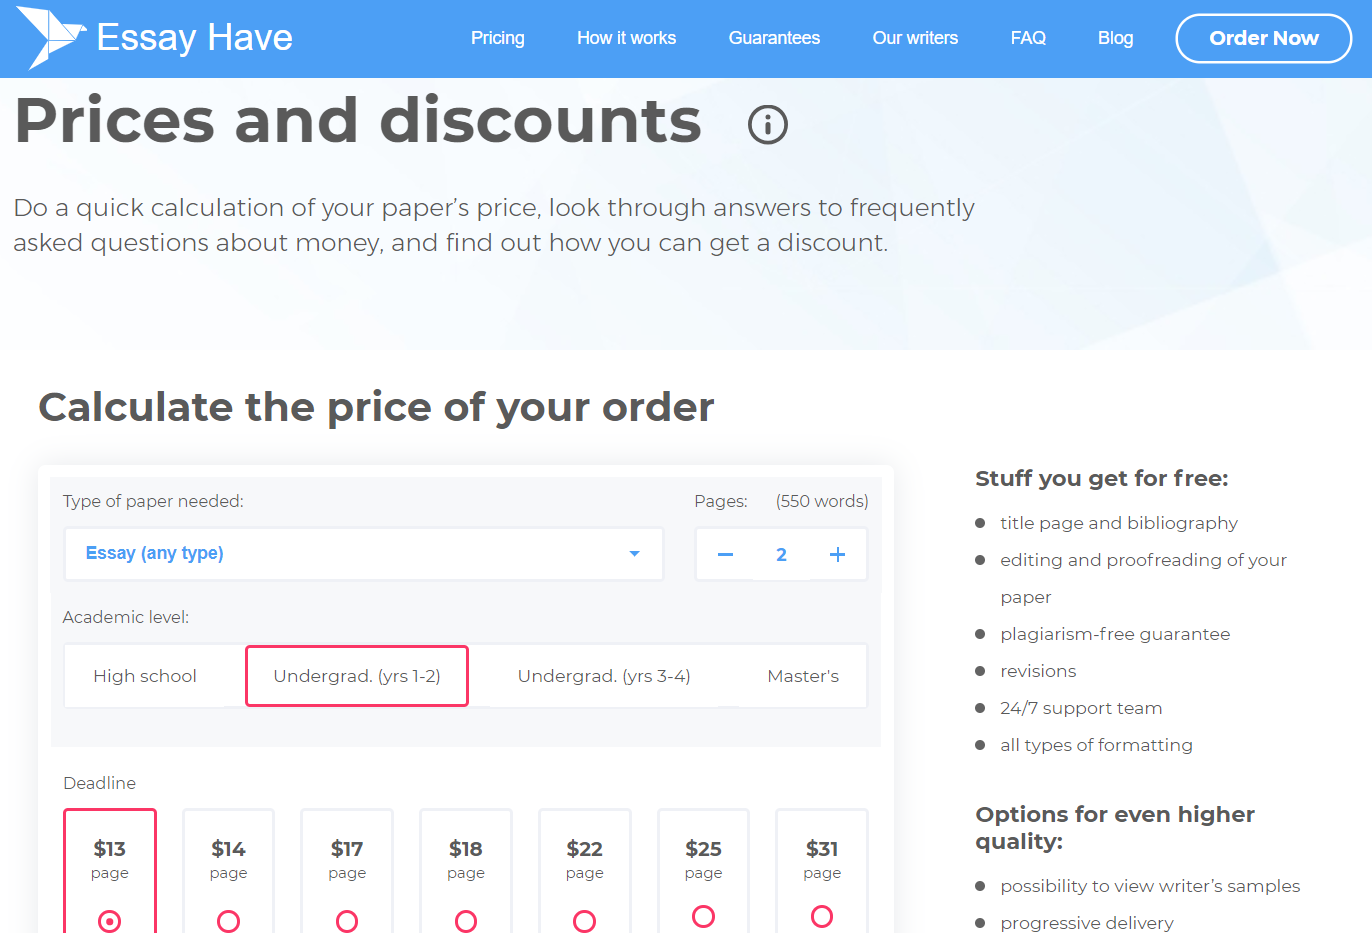Select the $13 per page deadline radio
The height and width of the screenshot is (933, 1372).
click(x=110, y=921)
